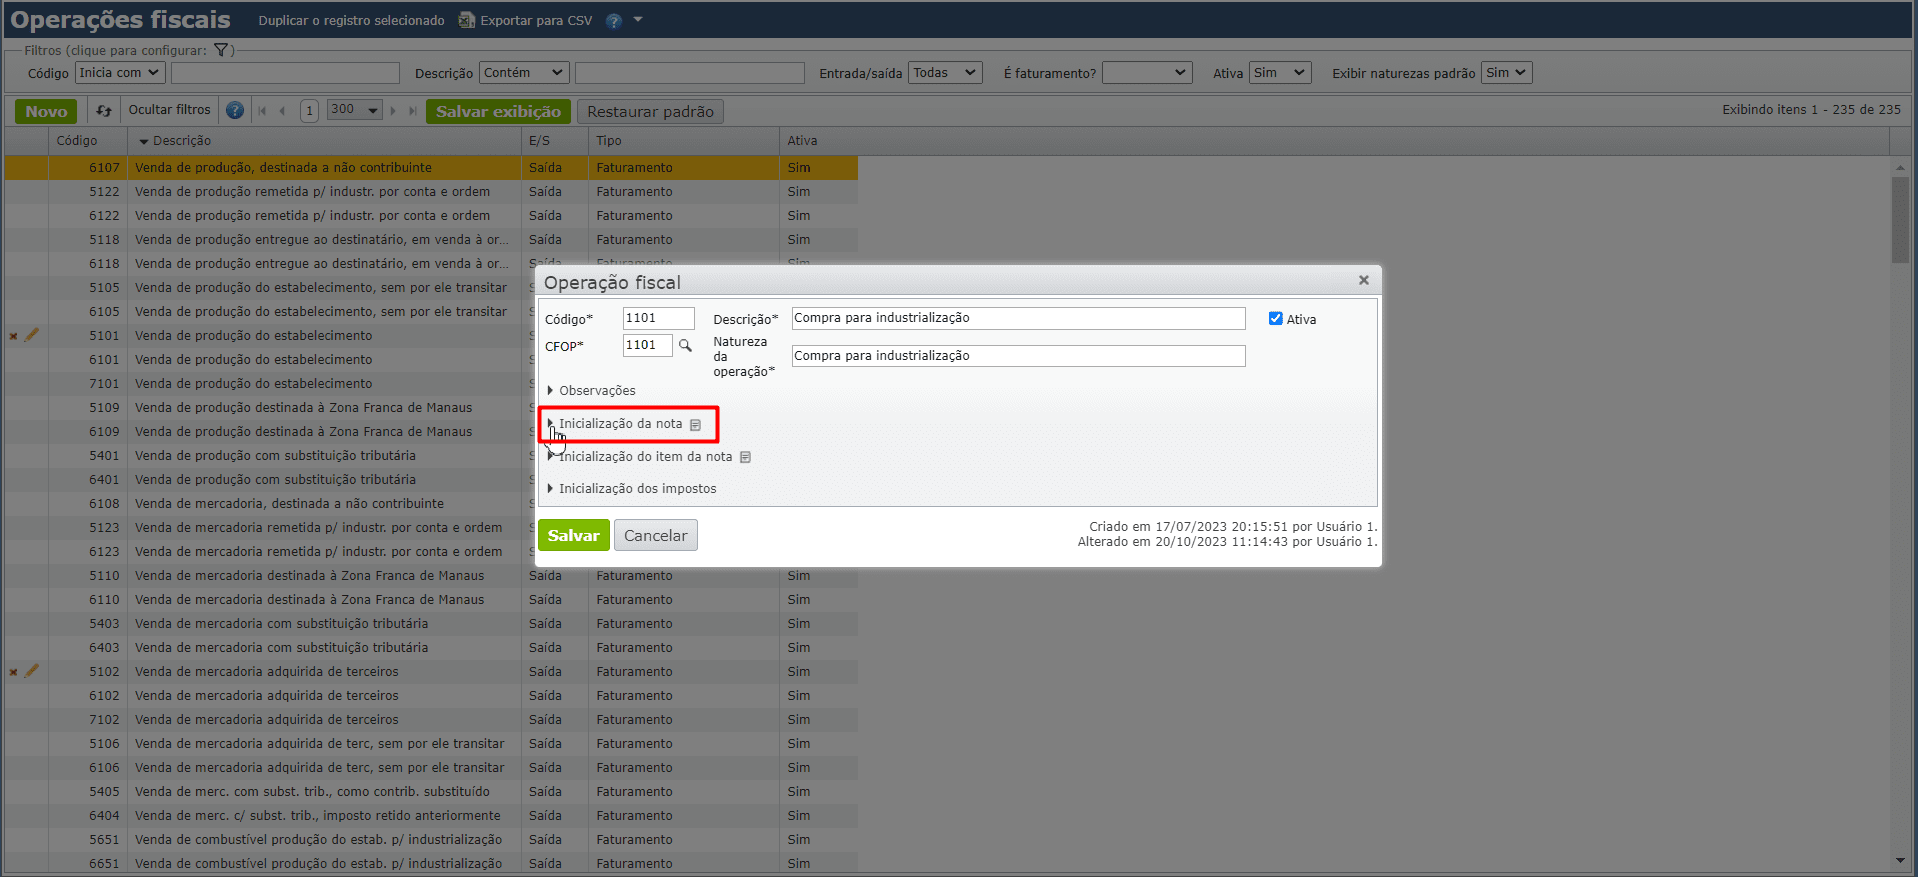Uncheck the Ativa checkbox in the dialog

coord(1276,319)
